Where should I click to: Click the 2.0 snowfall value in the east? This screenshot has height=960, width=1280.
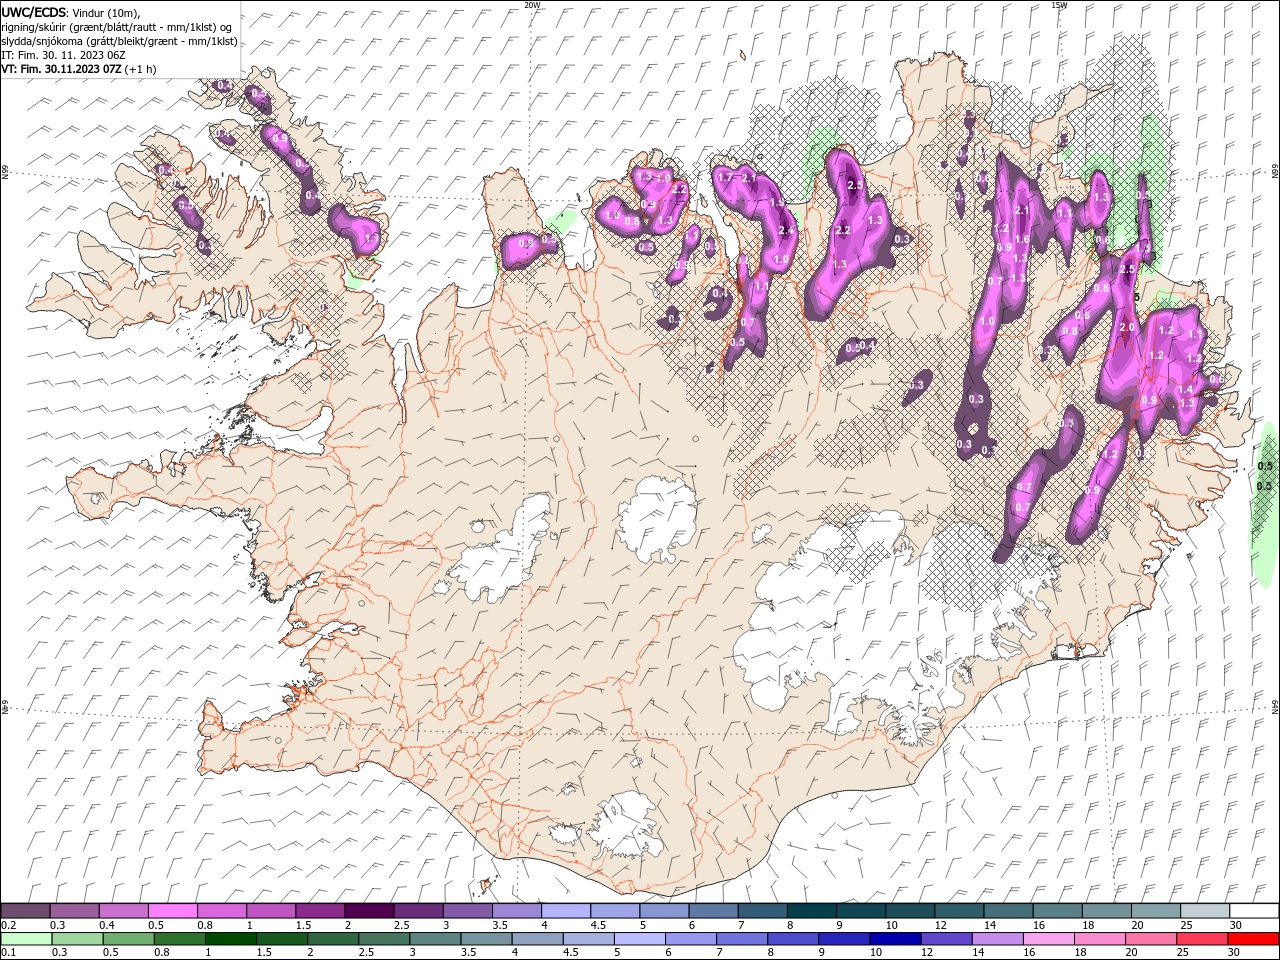[x=1126, y=327]
